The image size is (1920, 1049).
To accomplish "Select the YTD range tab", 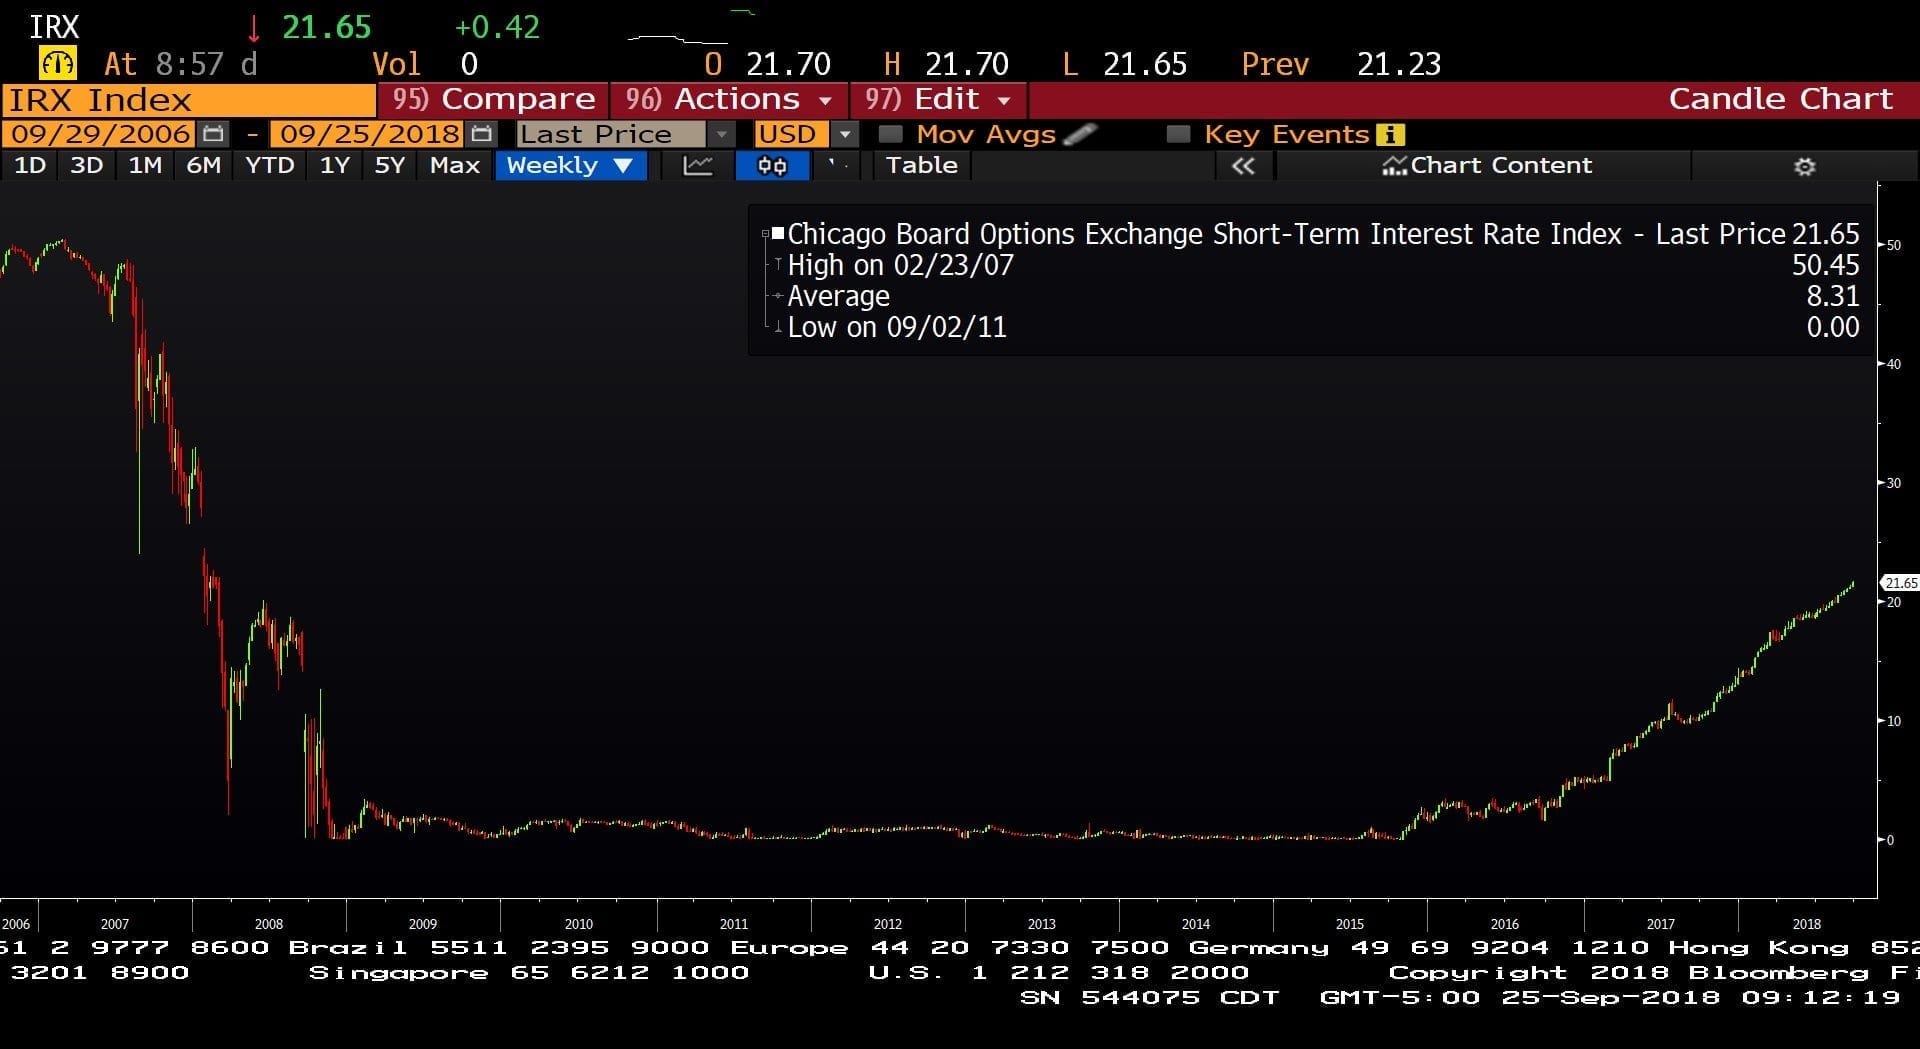I will click(x=270, y=166).
